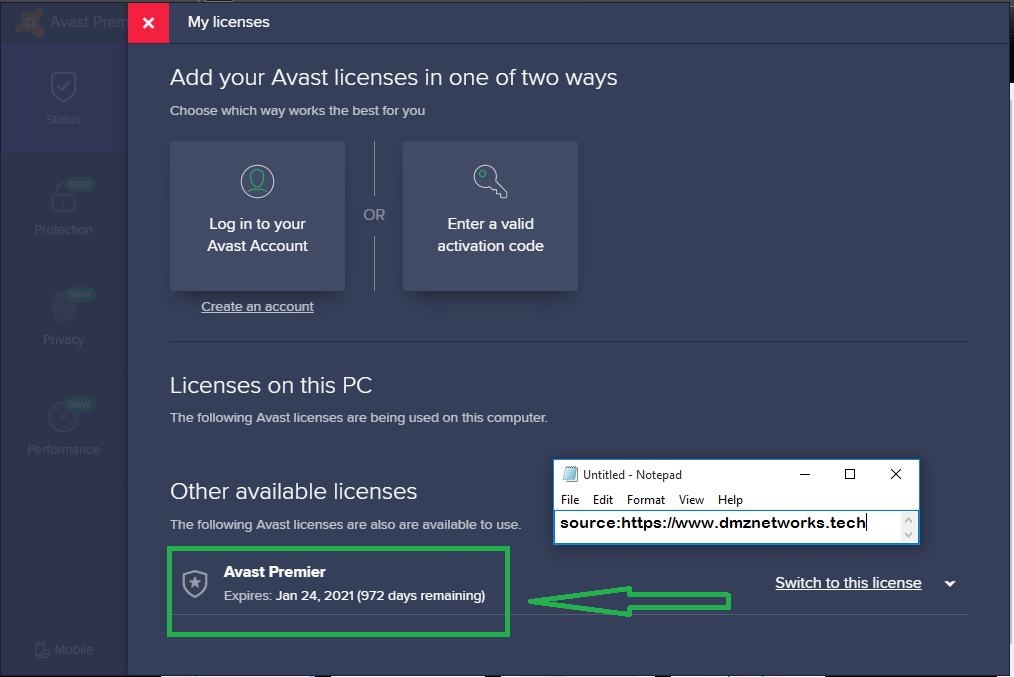1014x677 pixels.
Task: Select Log in to your Avast Account
Action: [x=257, y=216]
